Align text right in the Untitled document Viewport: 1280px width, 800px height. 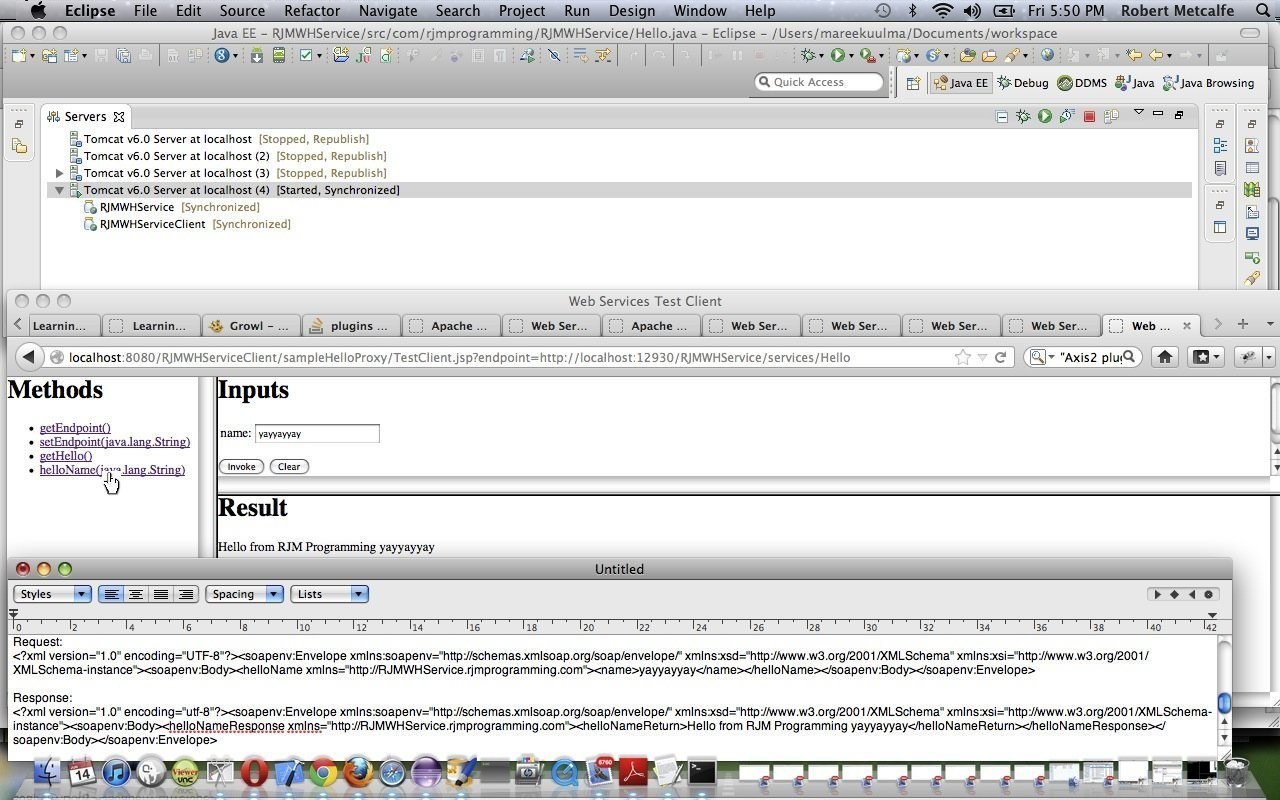click(185, 594)
